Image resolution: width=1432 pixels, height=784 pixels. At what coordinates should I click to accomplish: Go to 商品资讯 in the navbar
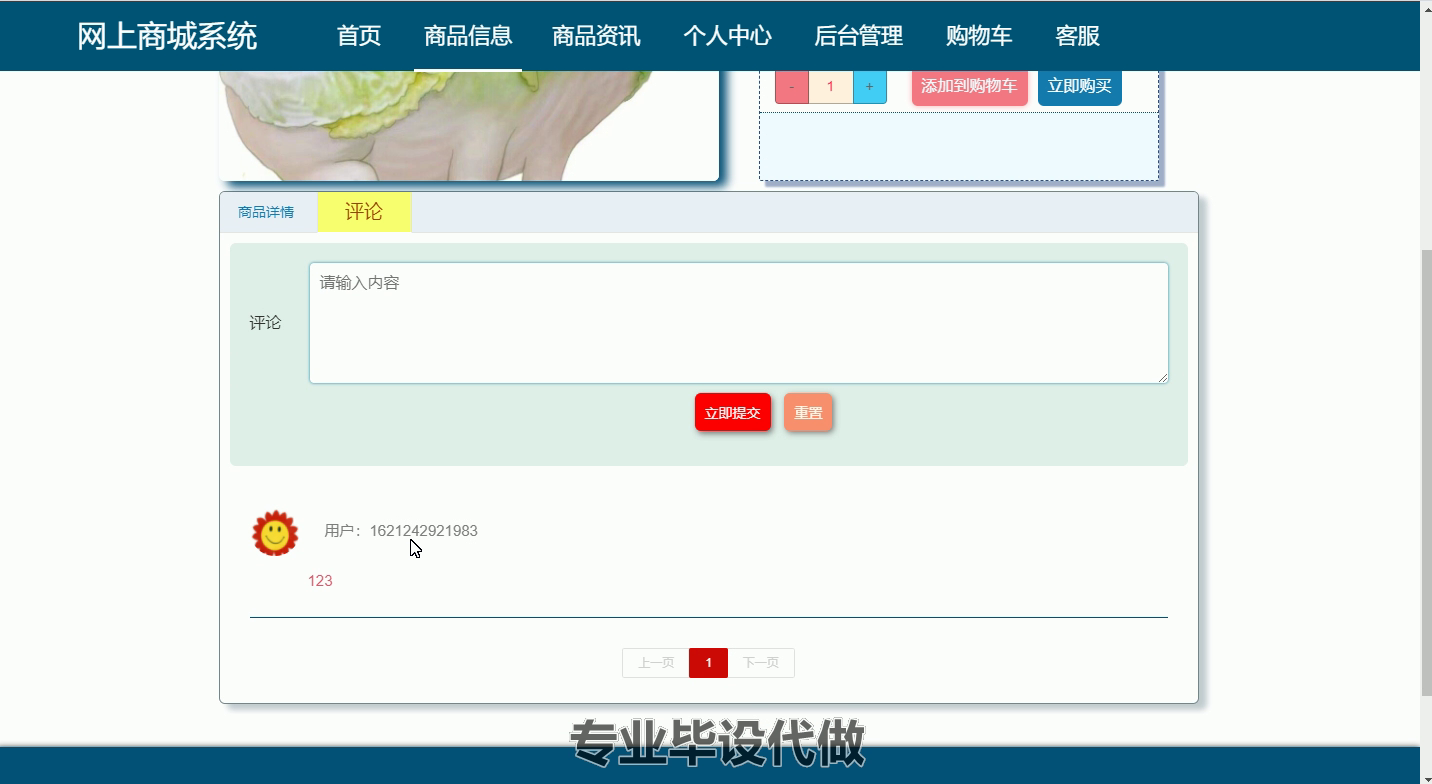pyautogui.click(x=596, y=36)
